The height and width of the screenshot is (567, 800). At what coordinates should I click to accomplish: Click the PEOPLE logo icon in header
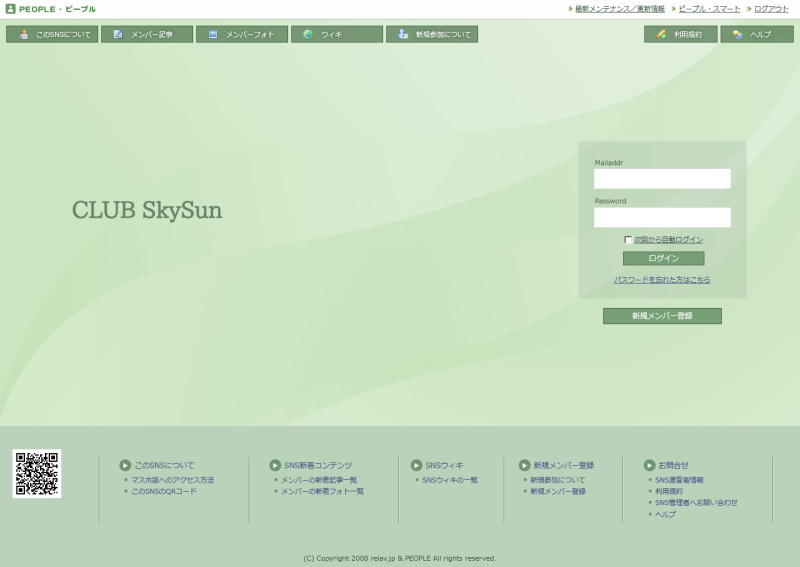click(11, 9)
